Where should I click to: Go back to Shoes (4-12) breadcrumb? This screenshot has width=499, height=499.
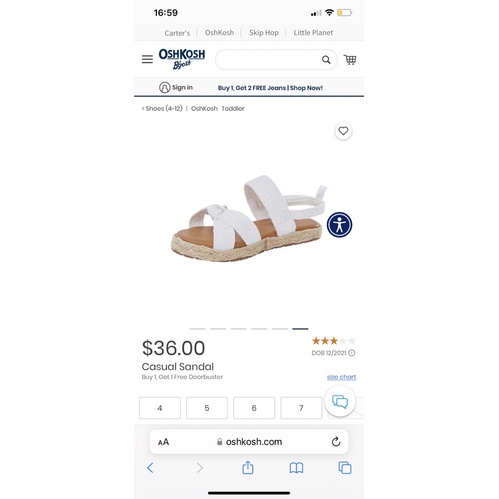(162, 108)
